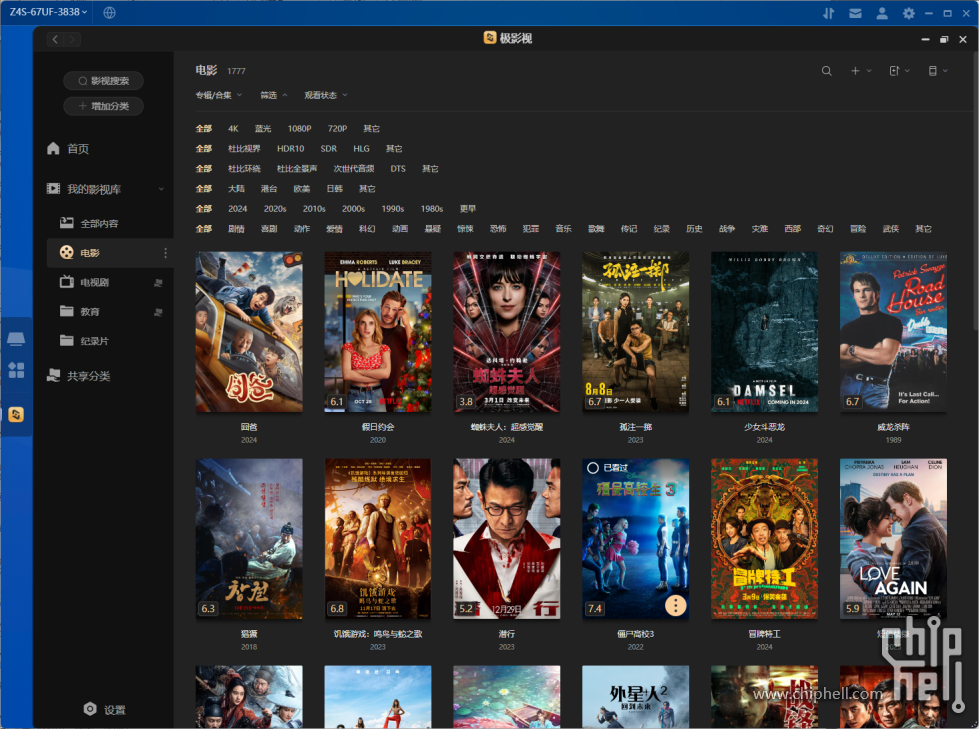Open the Holidate 假日约会 poster
The image size is (979, 729).
pos(378,331)
